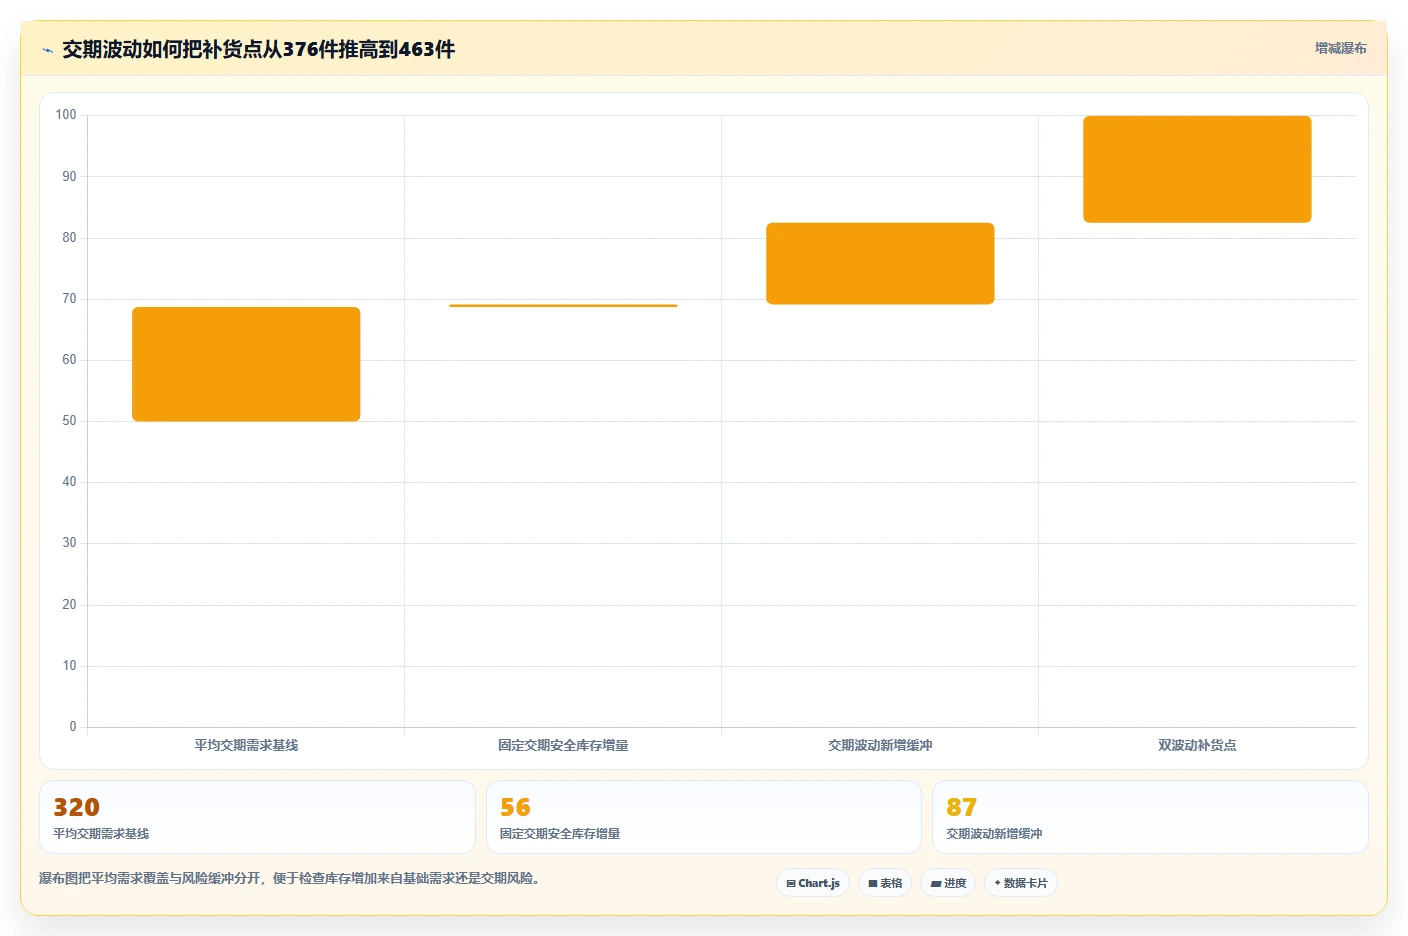Click the thin 固定交期安全库存增量 bar
This screenshot has height=936, width=1408.
[x=563, y=305]
